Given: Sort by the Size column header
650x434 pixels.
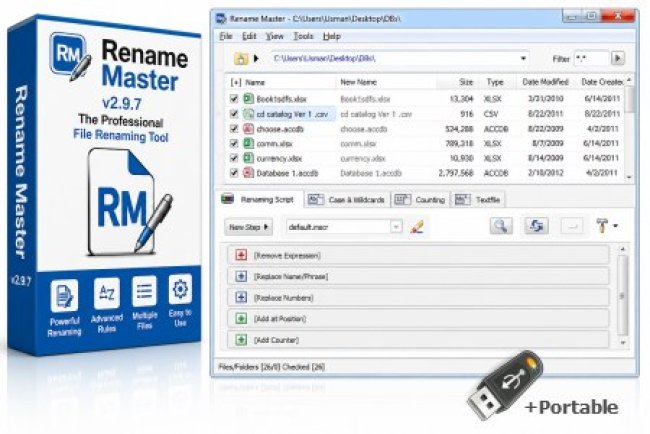Looking at the screenshot, I should point(466,82).
